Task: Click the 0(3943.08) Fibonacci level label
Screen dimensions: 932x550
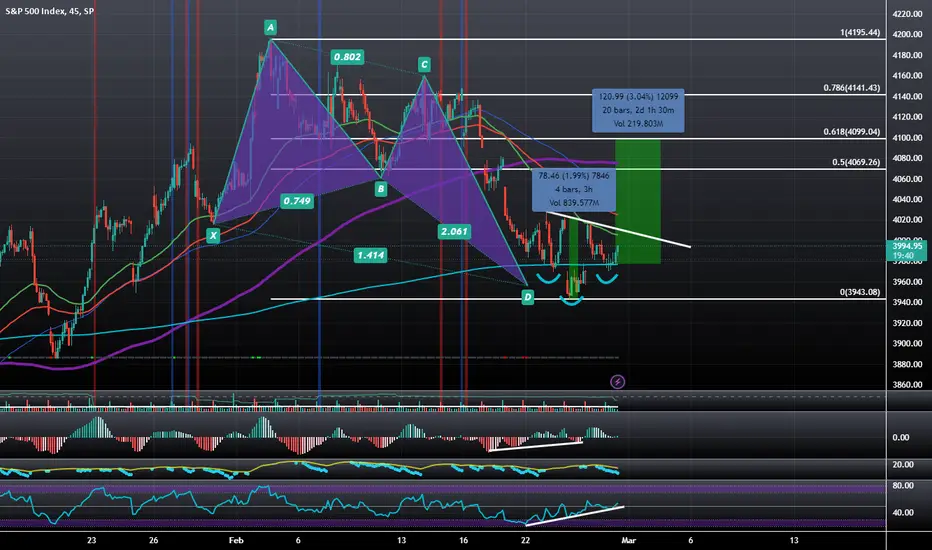Action: point(859,292)
